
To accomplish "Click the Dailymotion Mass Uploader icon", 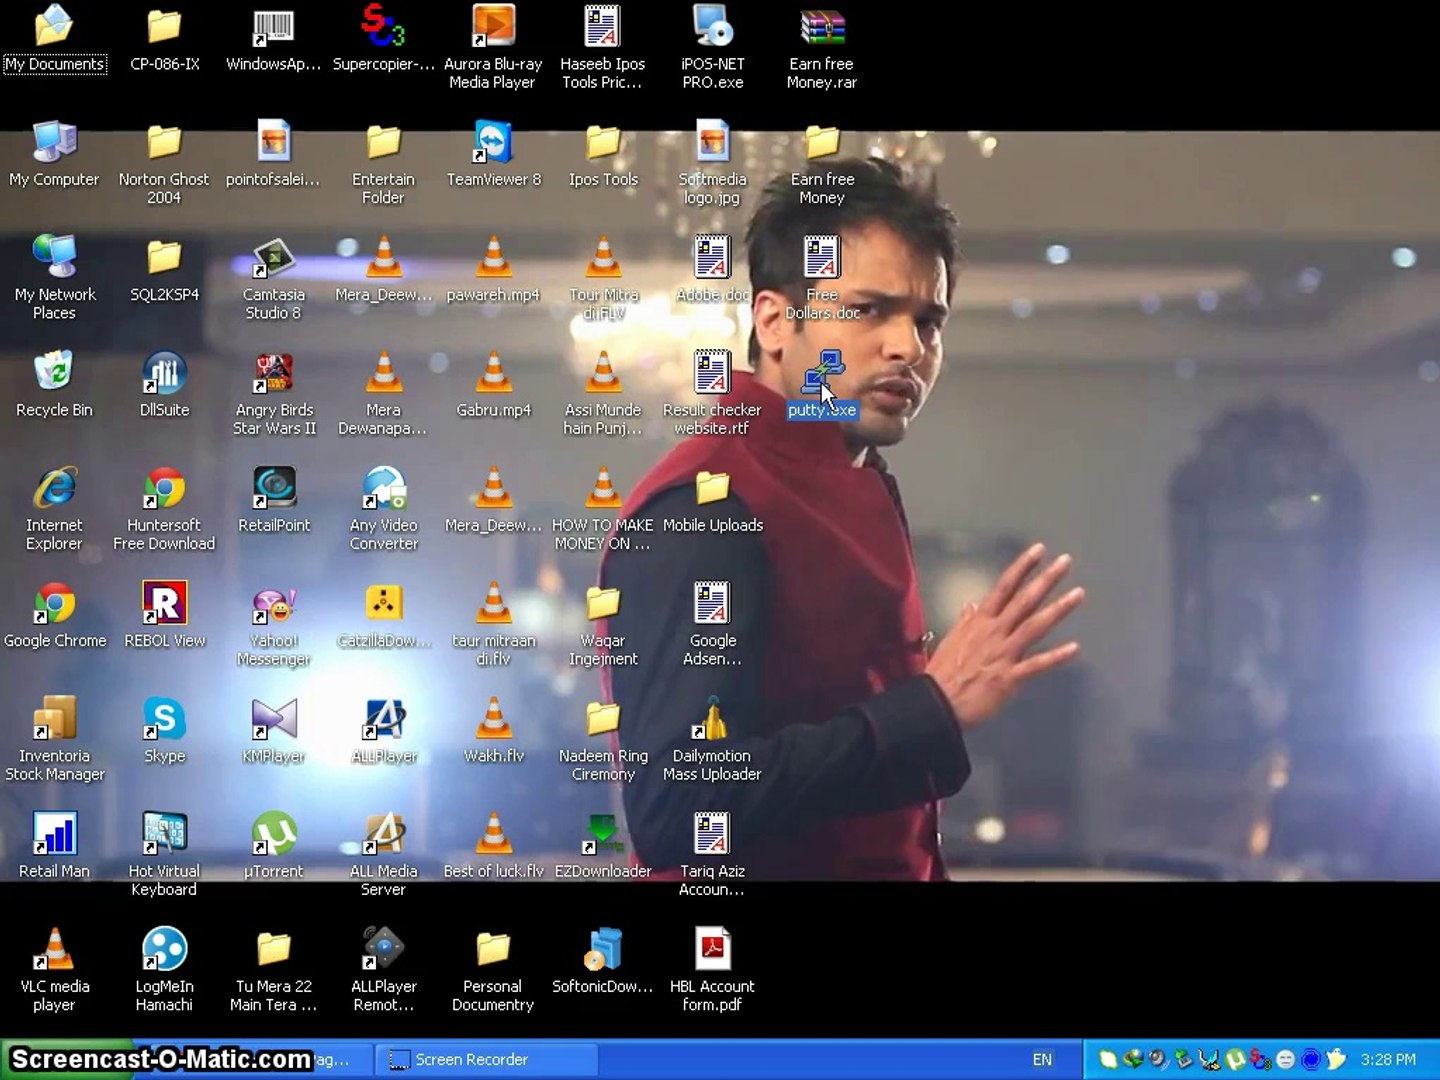I will (712, 720).
